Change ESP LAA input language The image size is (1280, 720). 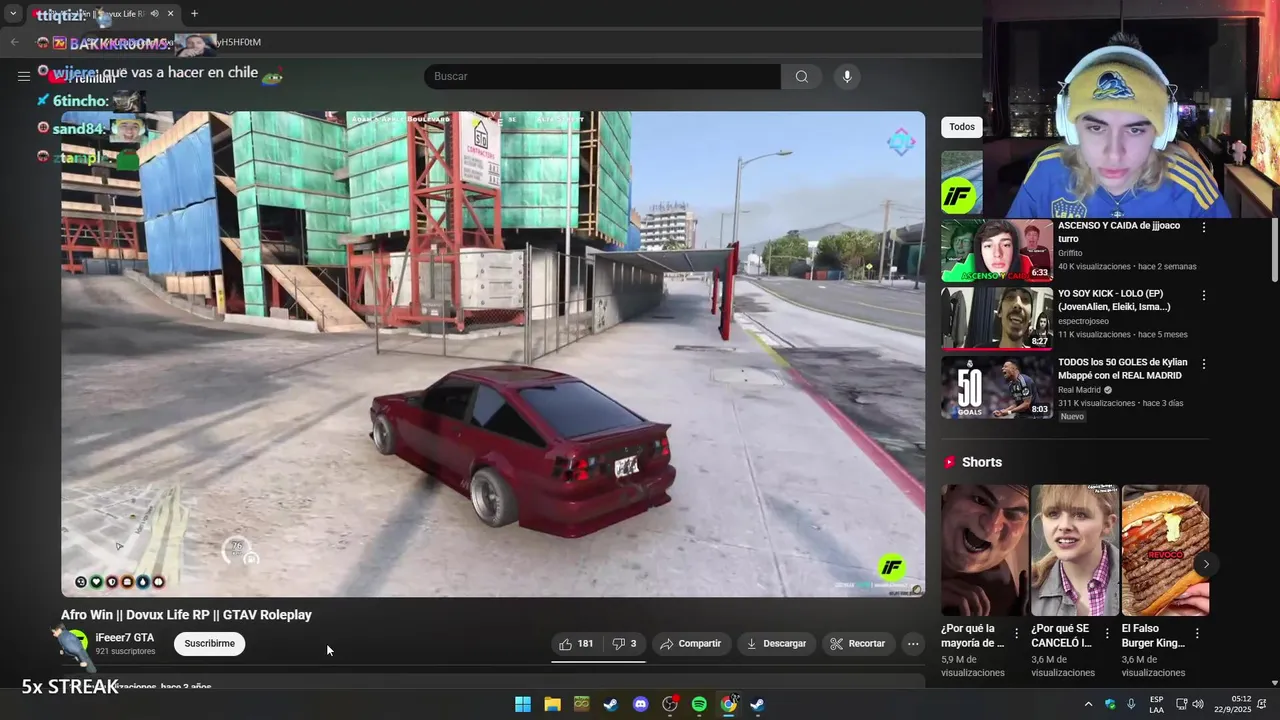[x=1156, y=704]
